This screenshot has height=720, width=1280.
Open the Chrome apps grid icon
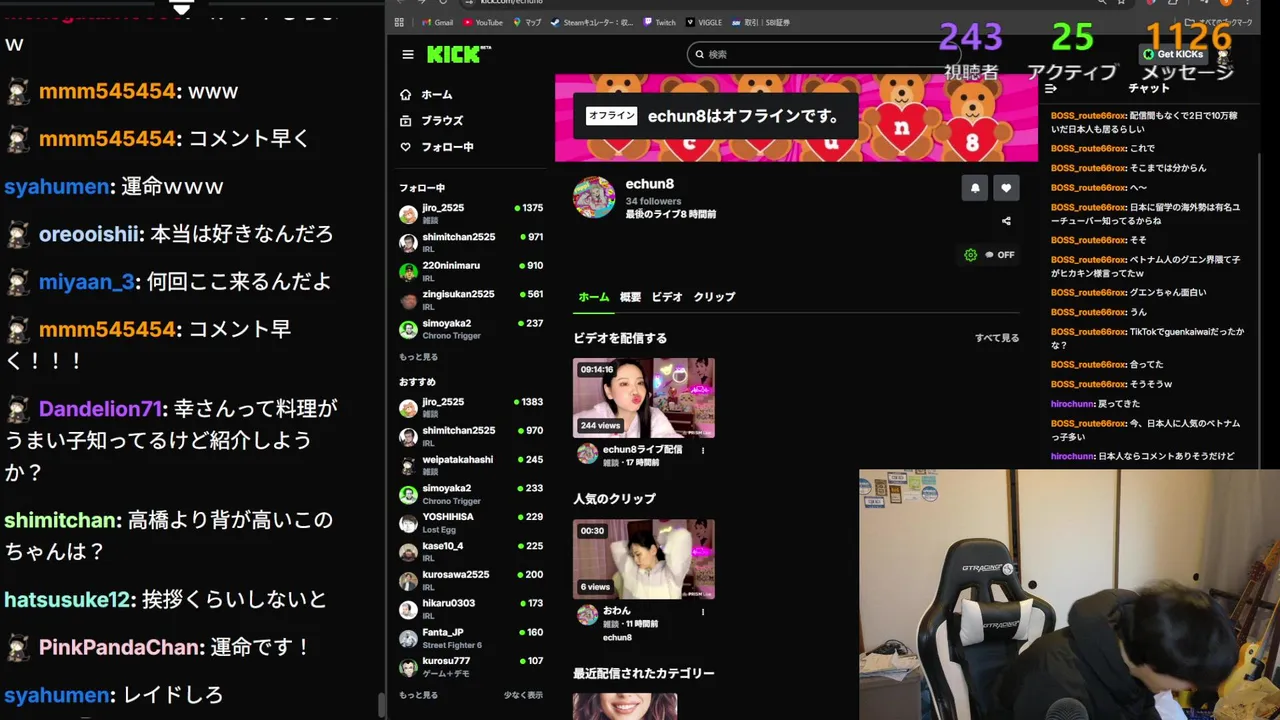pyautogui.click(x=400, y=22)
